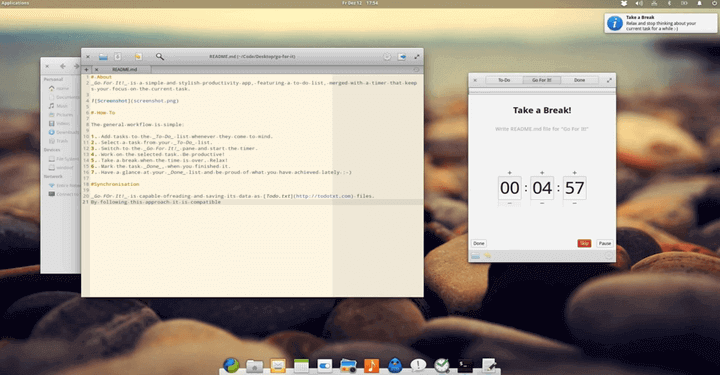Open the Calendar icon in the dock

coord(301,366)
